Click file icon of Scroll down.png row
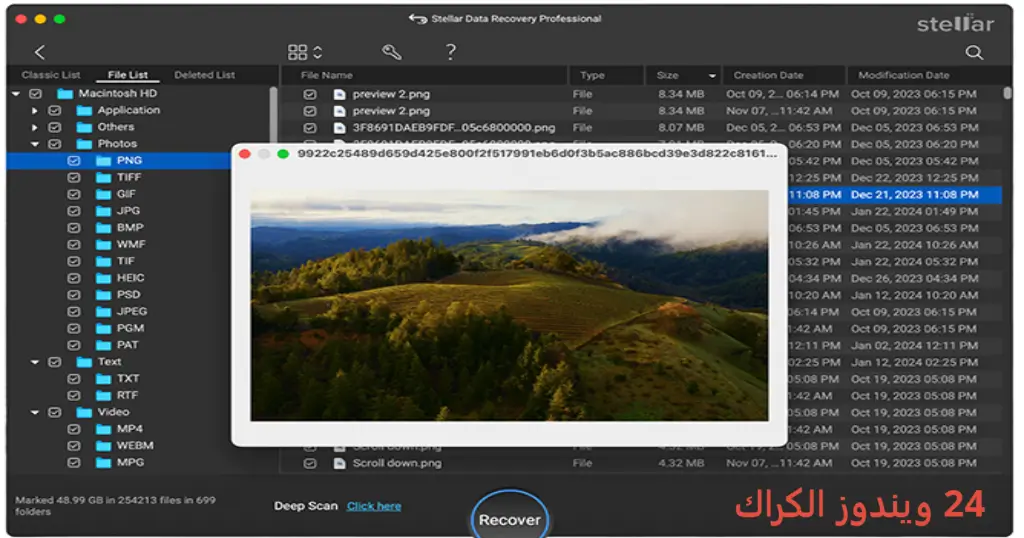Viewport: 1024px width, 538px height. (340, 464)
